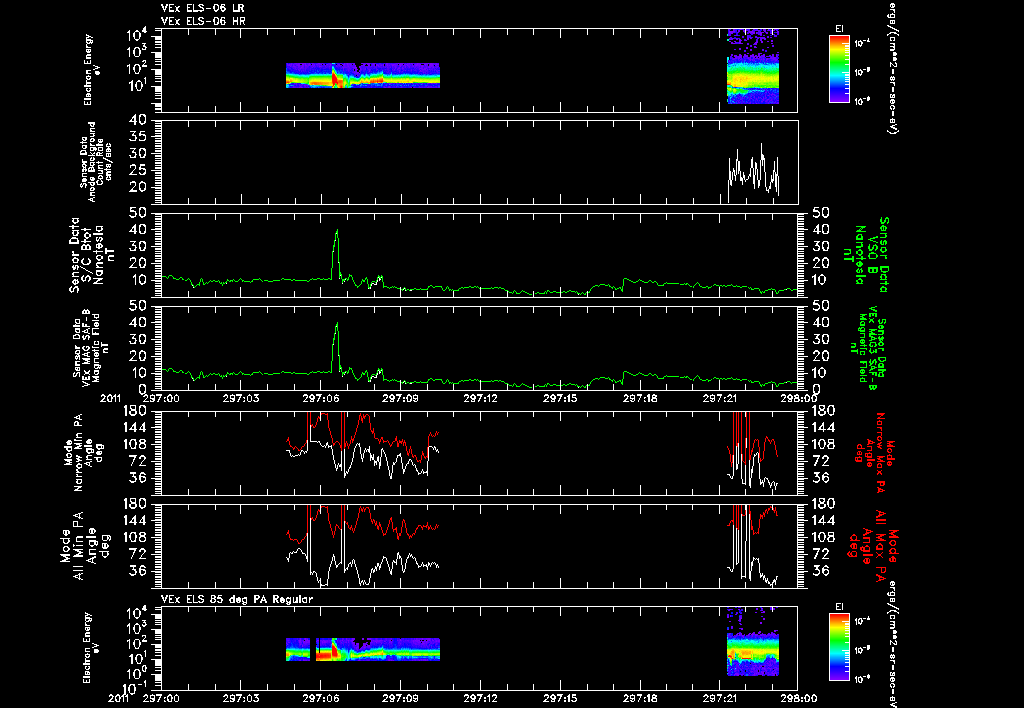Click the red 'Mode All Max PA Angle' label
The width and height of the screenshot is (1024, 708).
874,545
